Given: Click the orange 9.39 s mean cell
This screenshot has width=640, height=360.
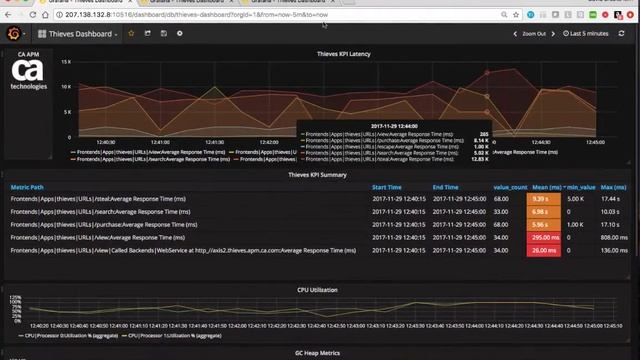Looking at the screenshot, I should (x=544, y=199).
